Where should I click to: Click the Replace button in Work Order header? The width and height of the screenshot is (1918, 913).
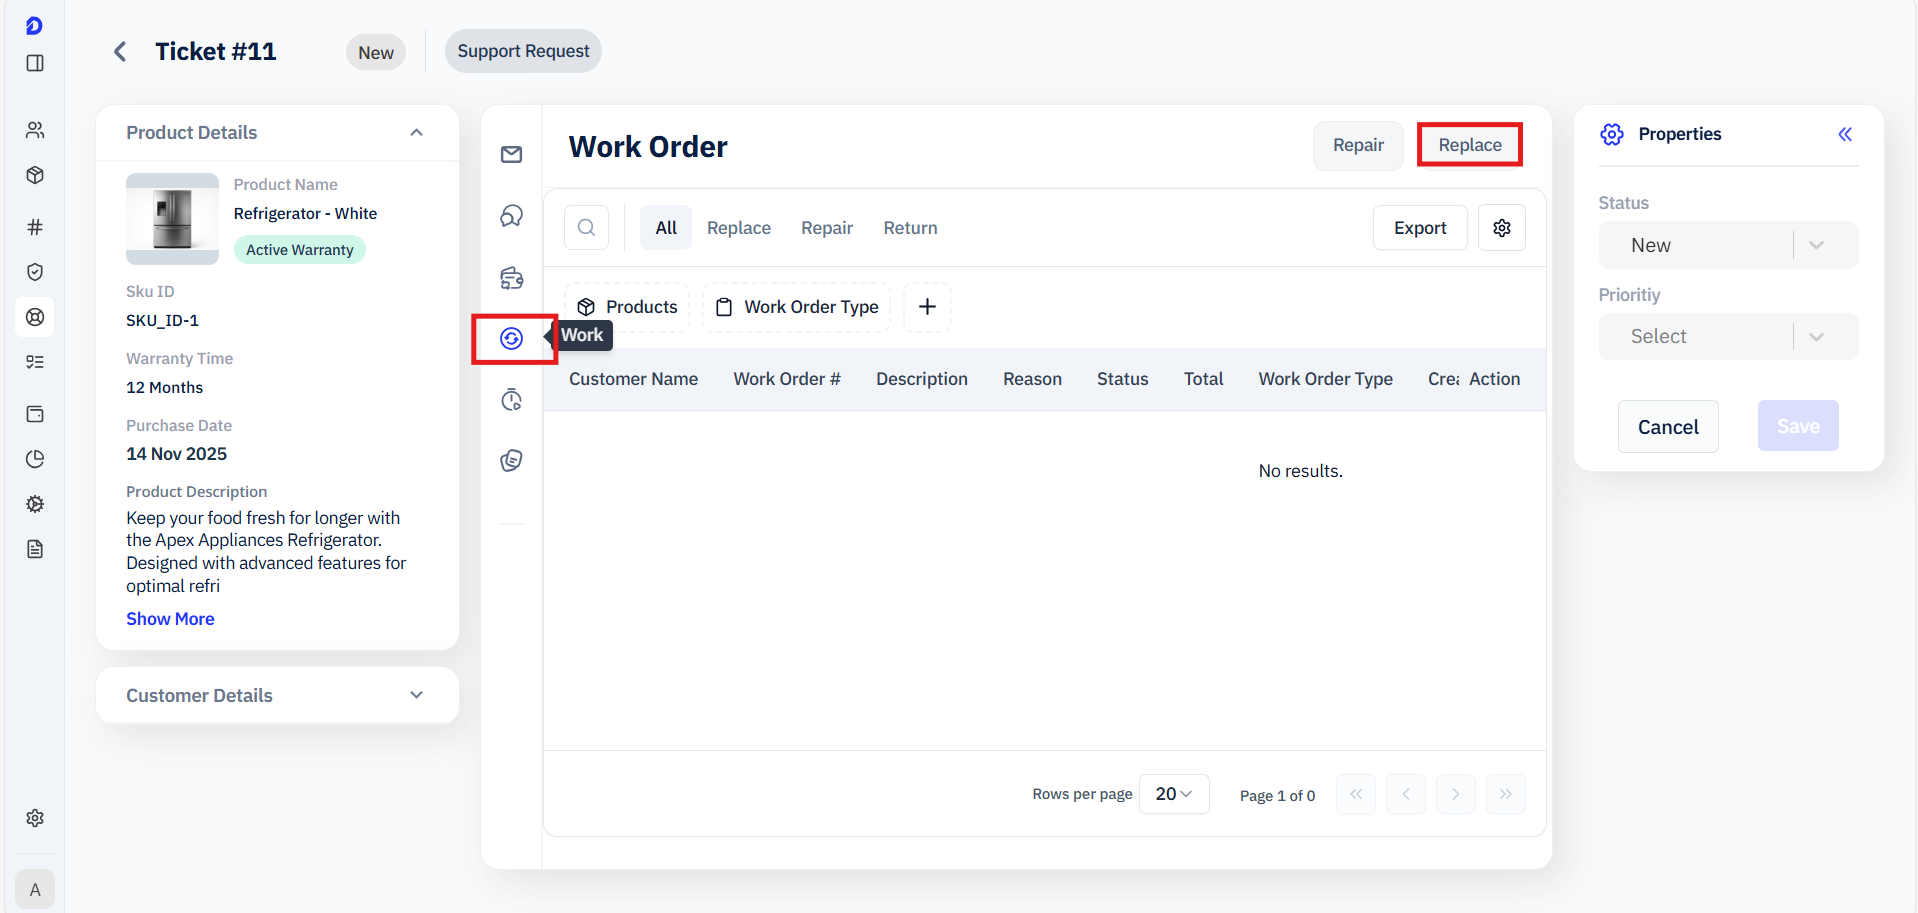coord(1469,145)
